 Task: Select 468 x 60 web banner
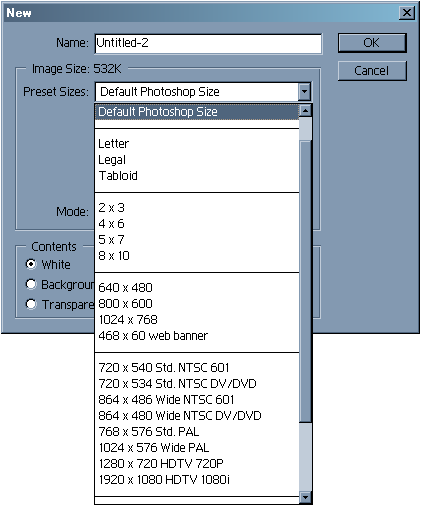[x=197, y=336]
